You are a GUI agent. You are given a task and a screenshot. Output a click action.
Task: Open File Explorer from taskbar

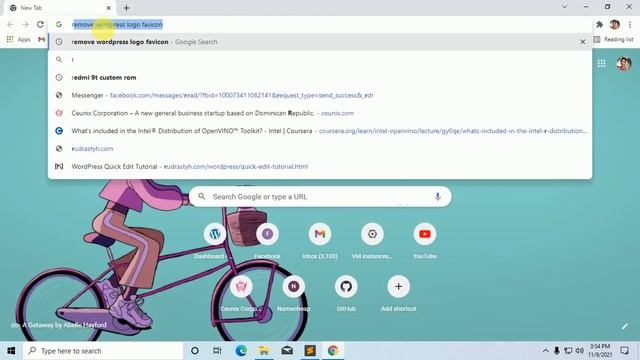[264, 351]
